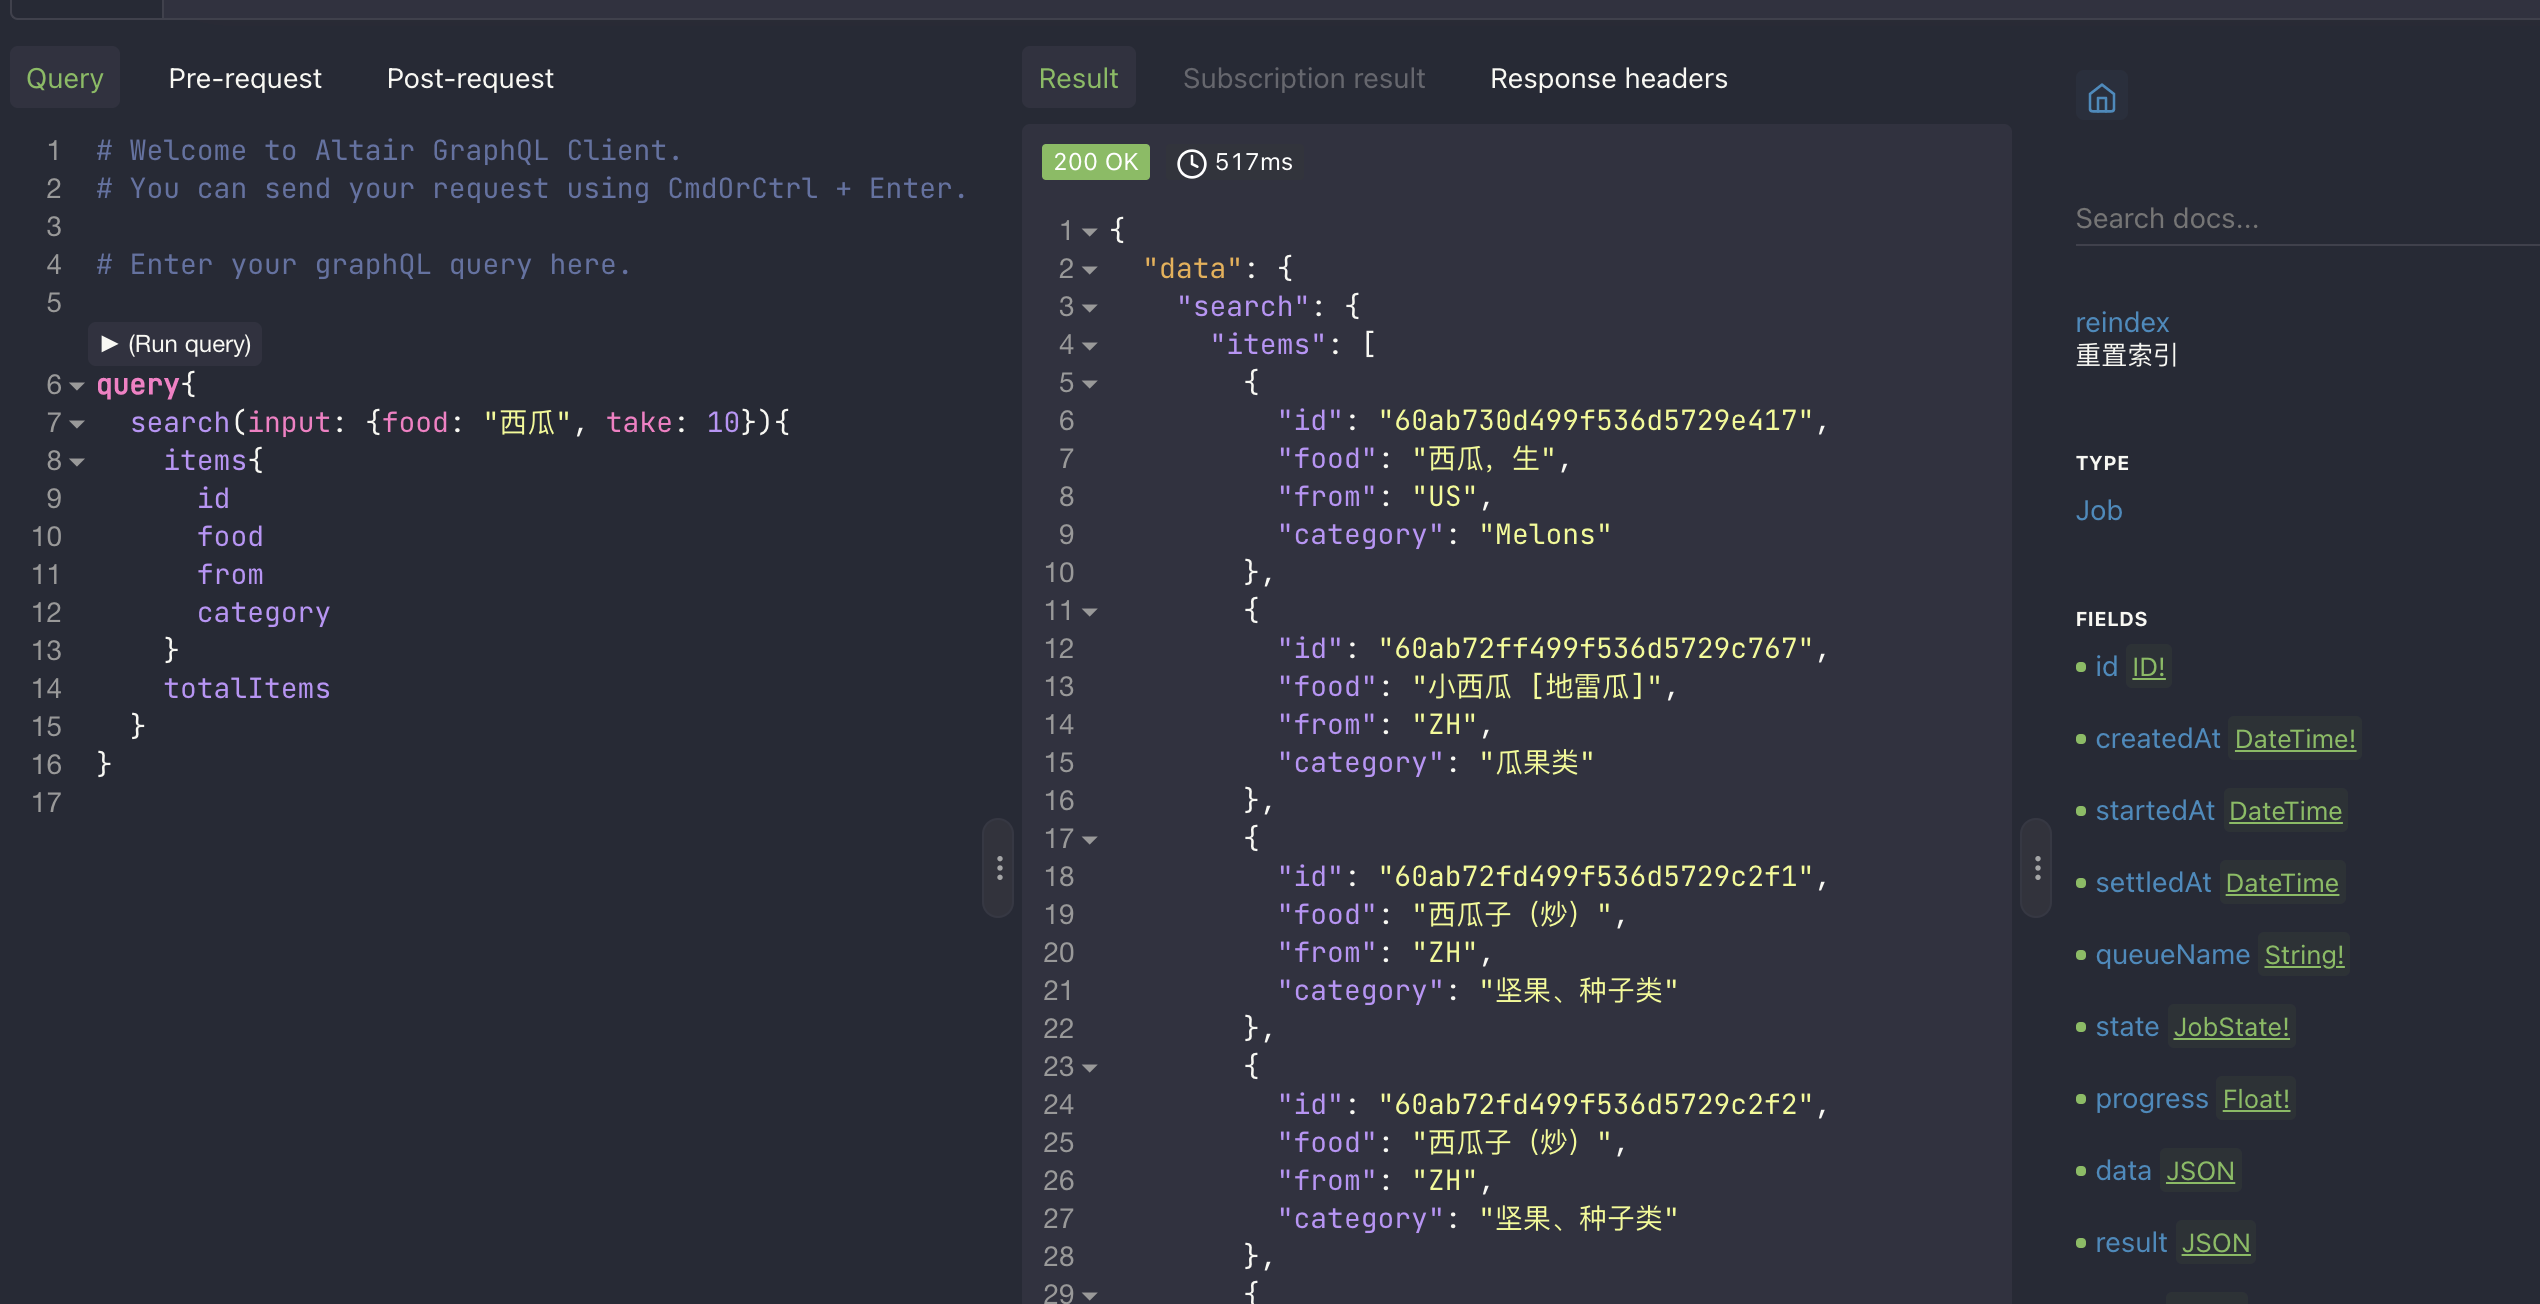Screen dimensions: 2540x1304
Task: Click the Job type link
Action: click(x=2098, y=511)
